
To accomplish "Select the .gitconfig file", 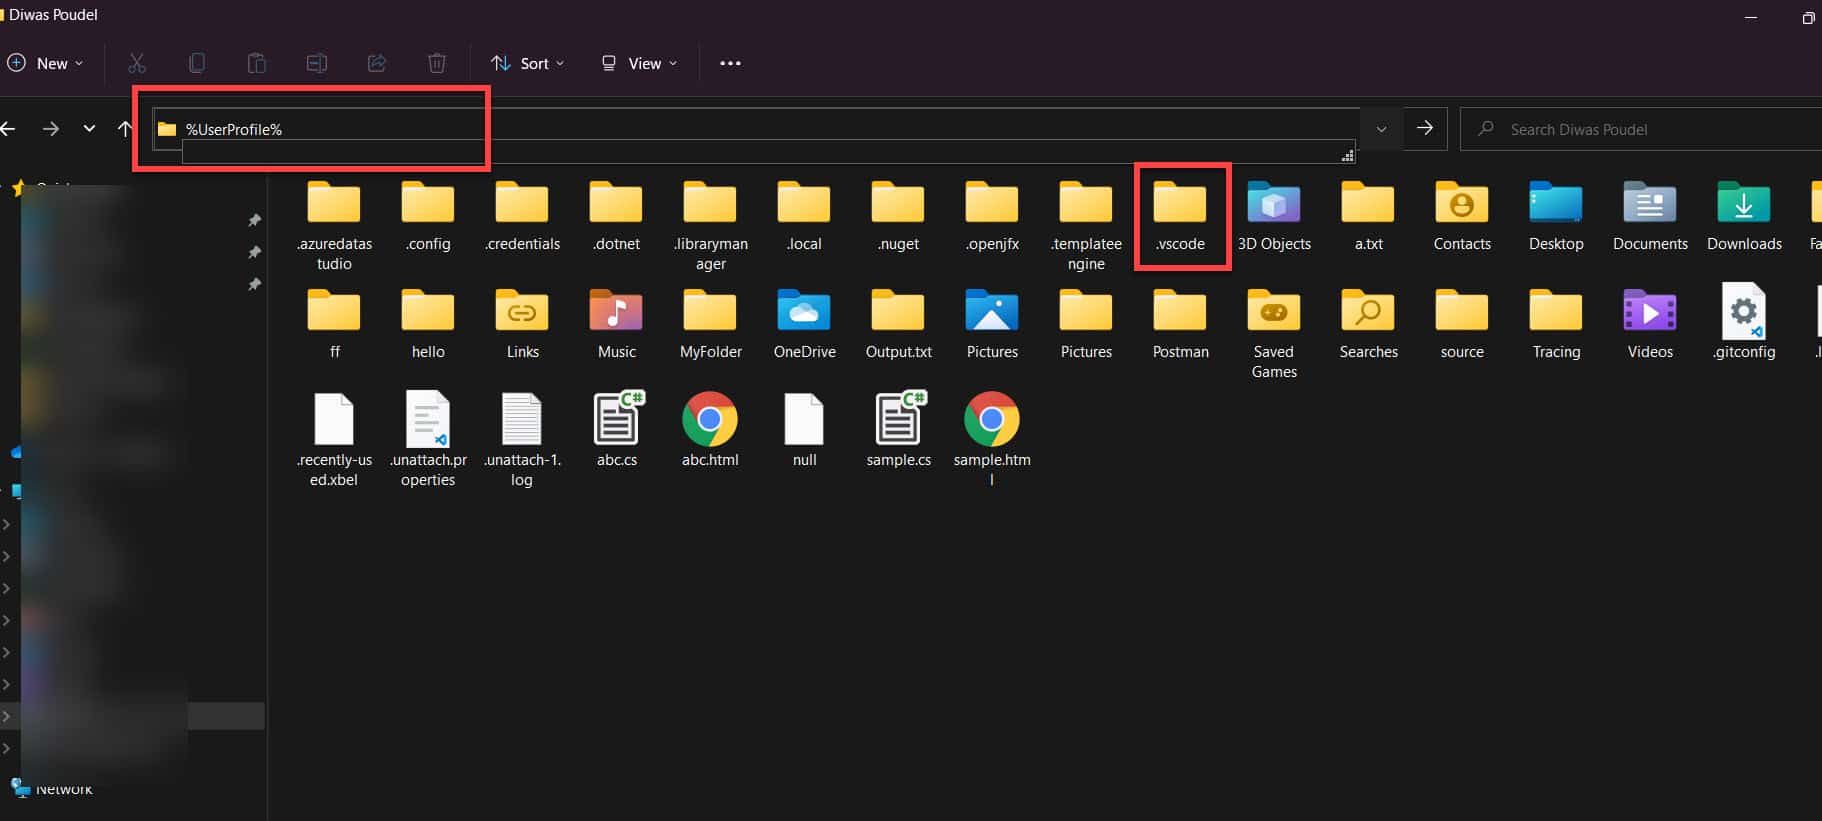I will point(1744,321).
